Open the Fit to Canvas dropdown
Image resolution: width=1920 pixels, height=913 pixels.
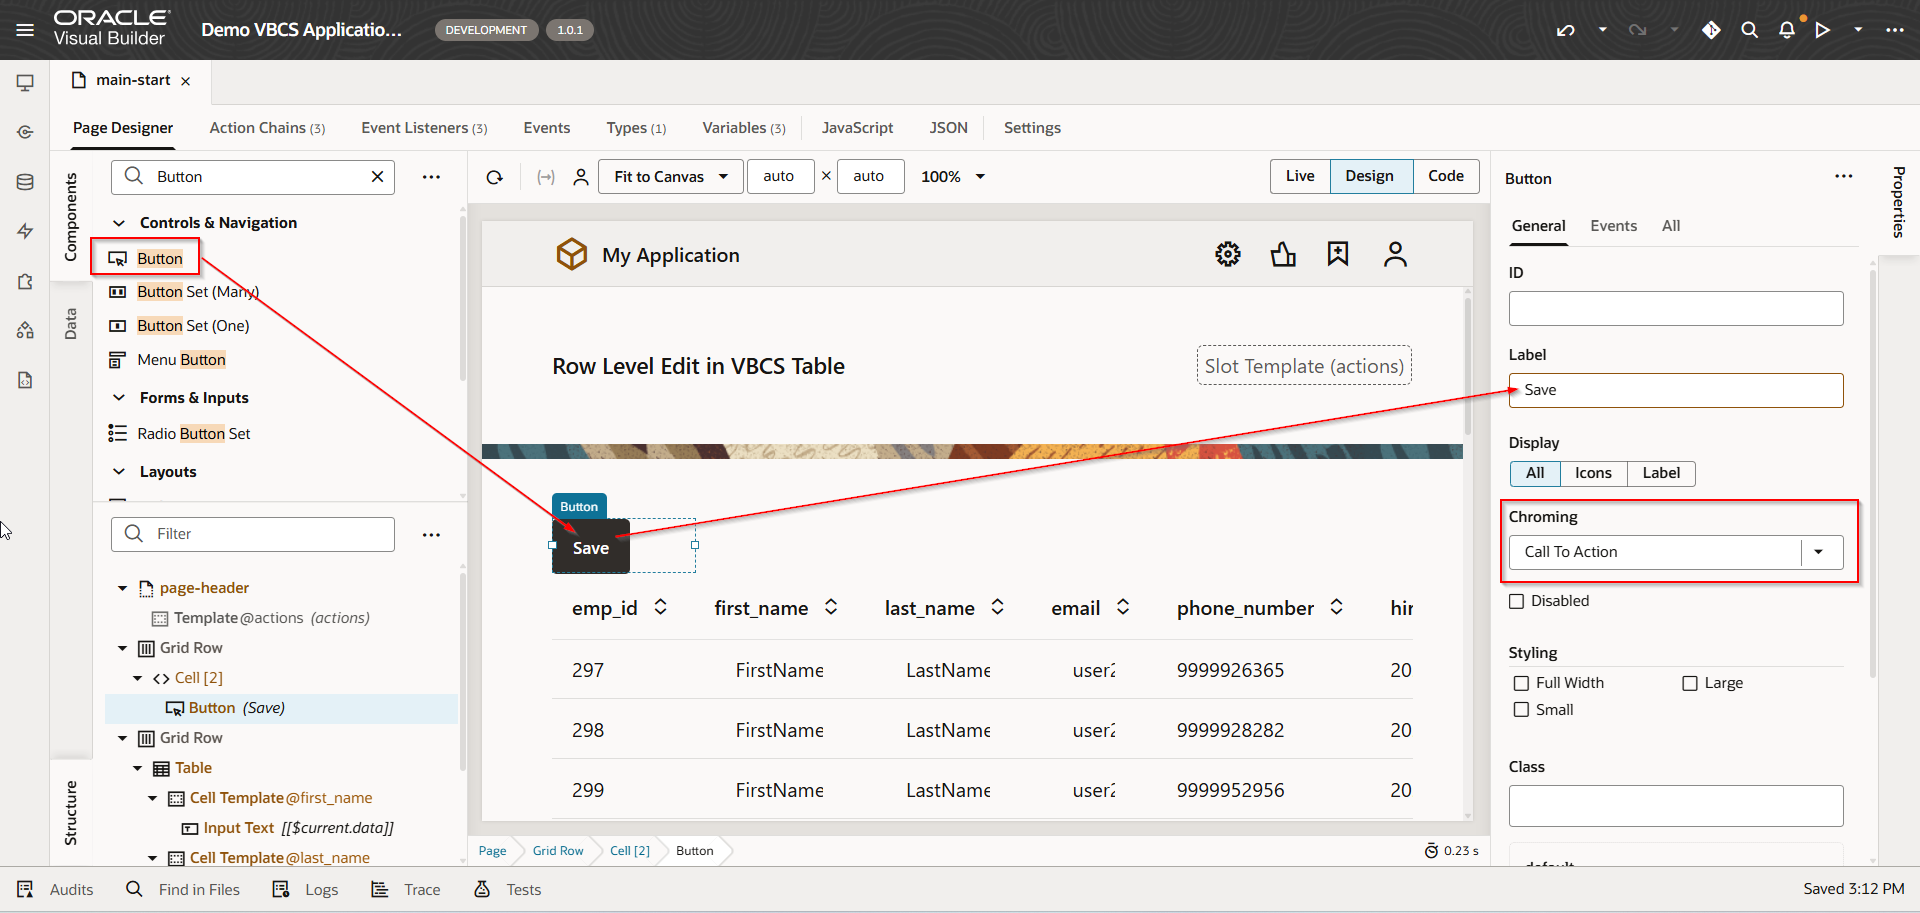tap(670, 177)
